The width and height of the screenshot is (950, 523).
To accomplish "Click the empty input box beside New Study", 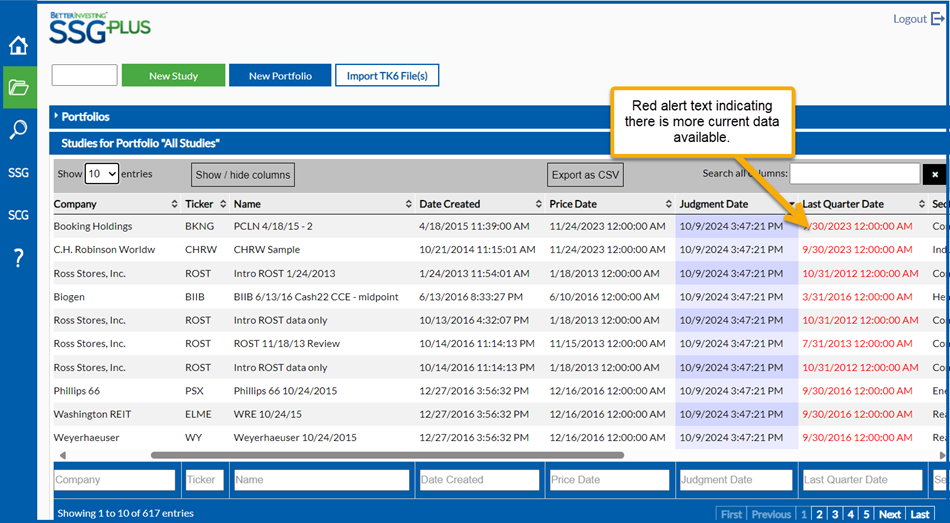I will point(84,75).
